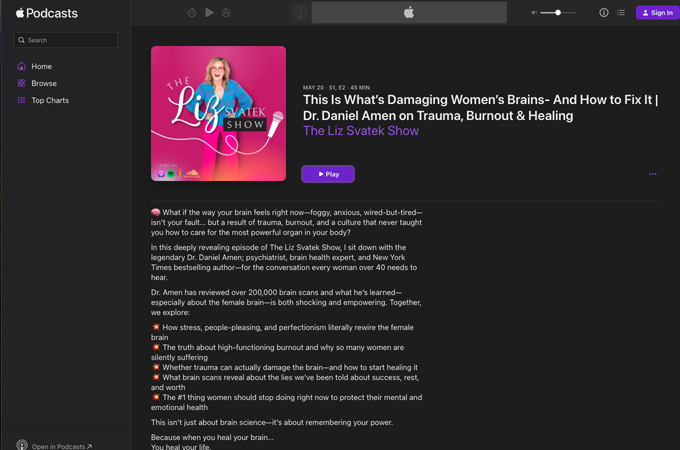Click the magnifier icon in Search
Screen dimensions: 680x450
21,40
